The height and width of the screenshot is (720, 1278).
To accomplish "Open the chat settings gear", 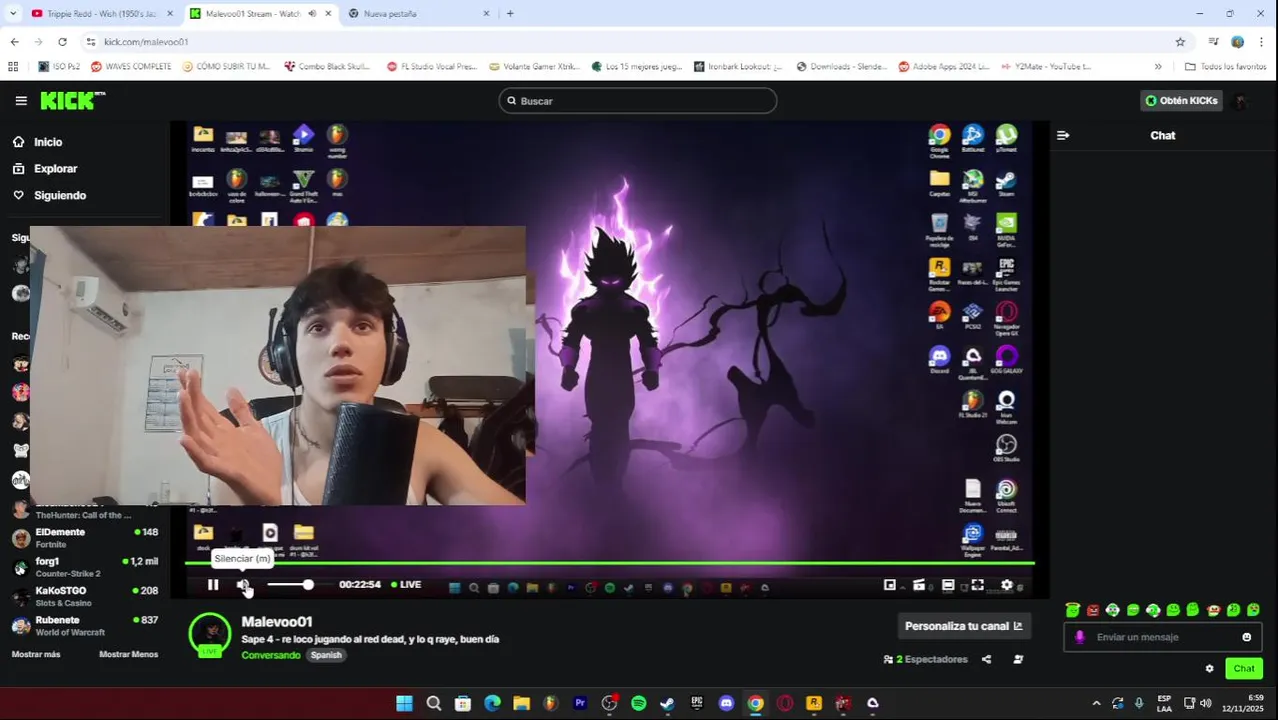I will click(x=1209, y=668).
